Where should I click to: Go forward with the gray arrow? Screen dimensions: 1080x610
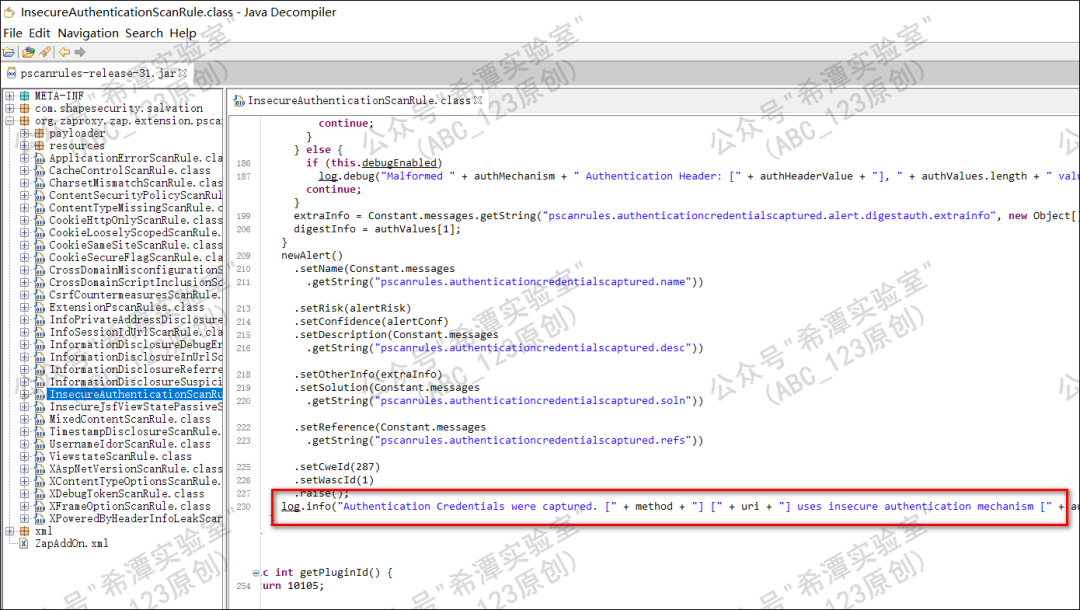tap(80, 52)
